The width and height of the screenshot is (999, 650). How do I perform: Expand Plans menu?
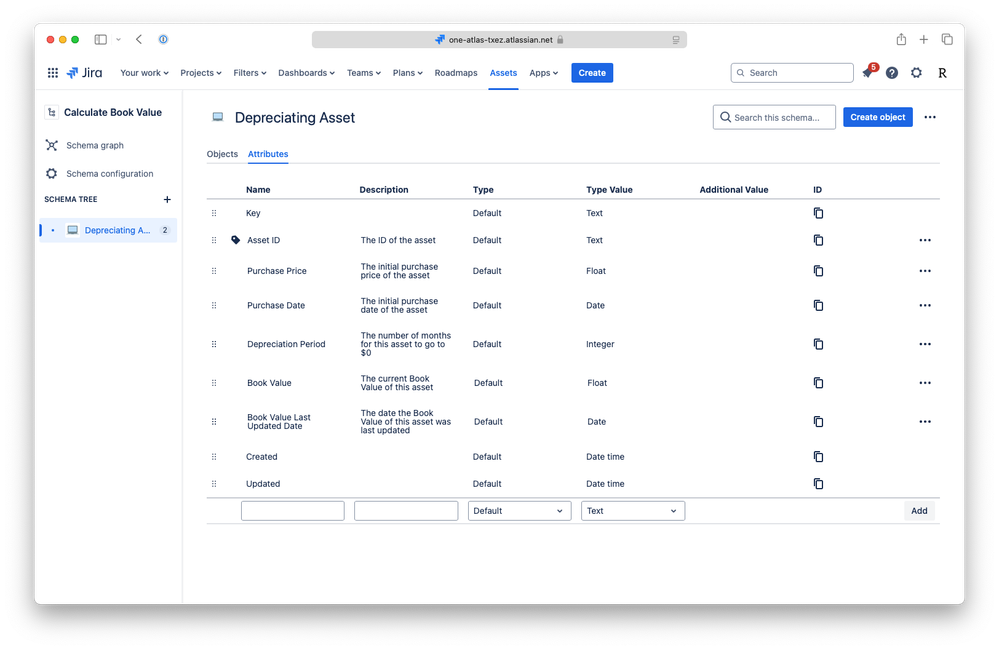[x=408, y=73]
